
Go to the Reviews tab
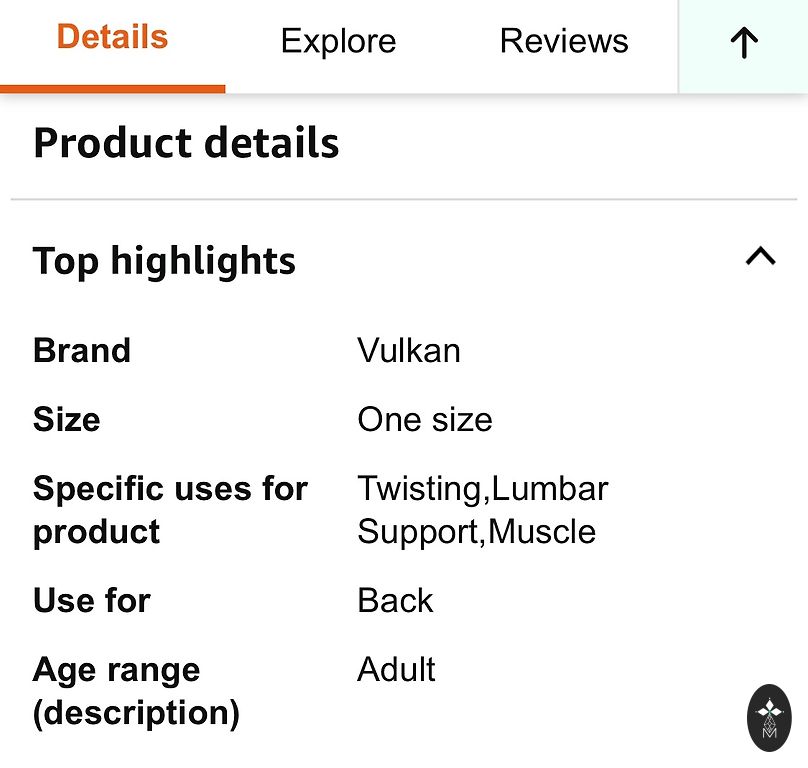564,41
